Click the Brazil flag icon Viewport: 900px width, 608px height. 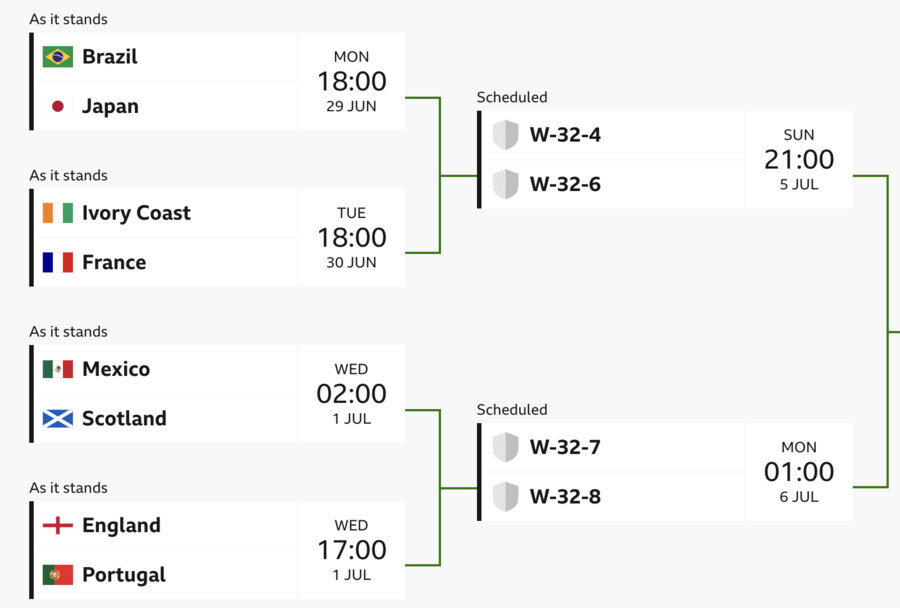click(57, 57)
